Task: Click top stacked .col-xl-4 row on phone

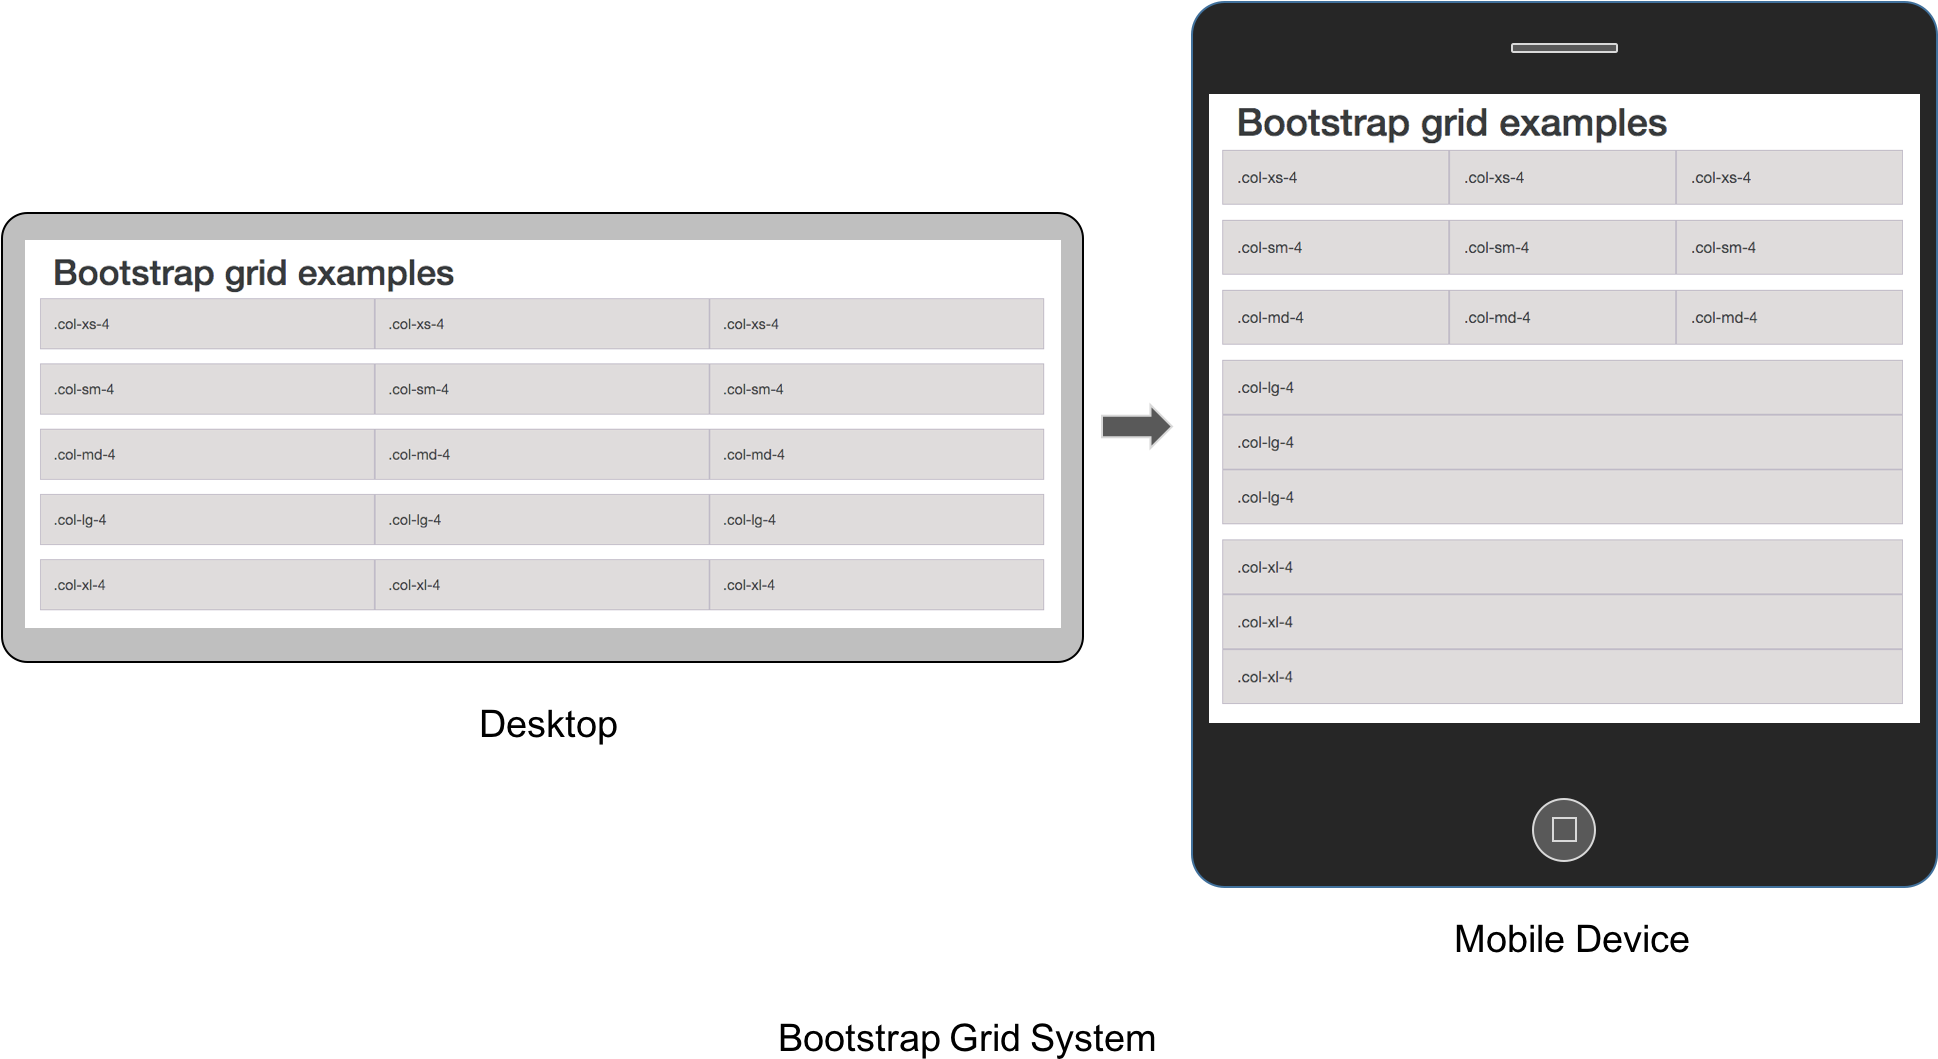Action: pos(1562,568)
